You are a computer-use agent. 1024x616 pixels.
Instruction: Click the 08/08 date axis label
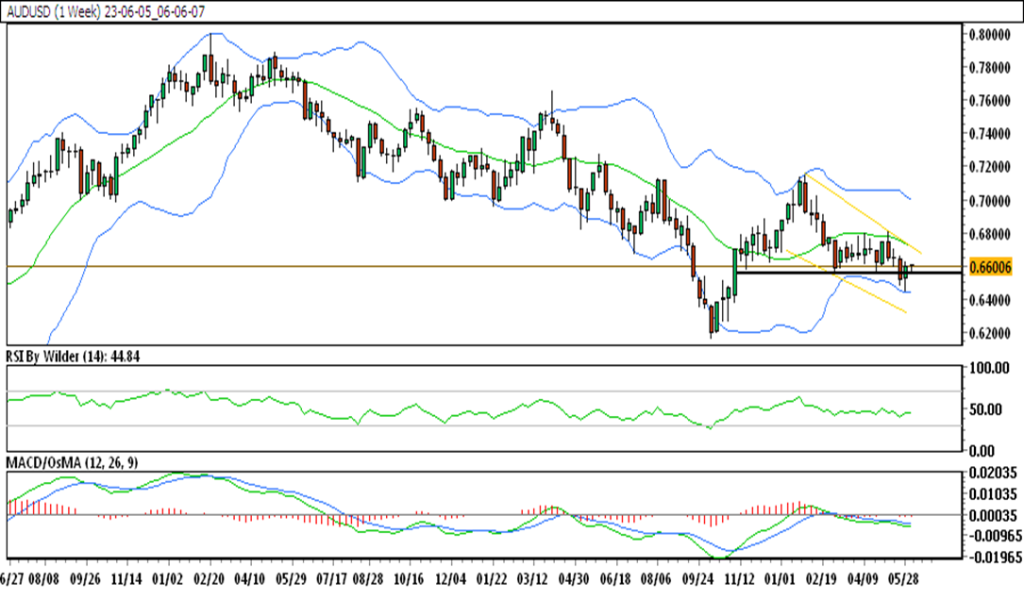44,580
